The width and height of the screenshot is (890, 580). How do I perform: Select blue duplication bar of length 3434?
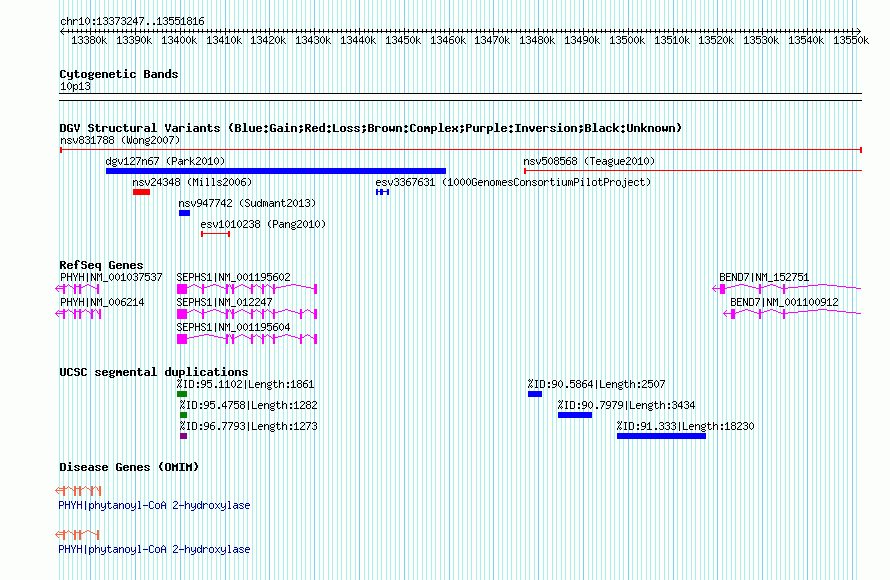click(575, 415)
